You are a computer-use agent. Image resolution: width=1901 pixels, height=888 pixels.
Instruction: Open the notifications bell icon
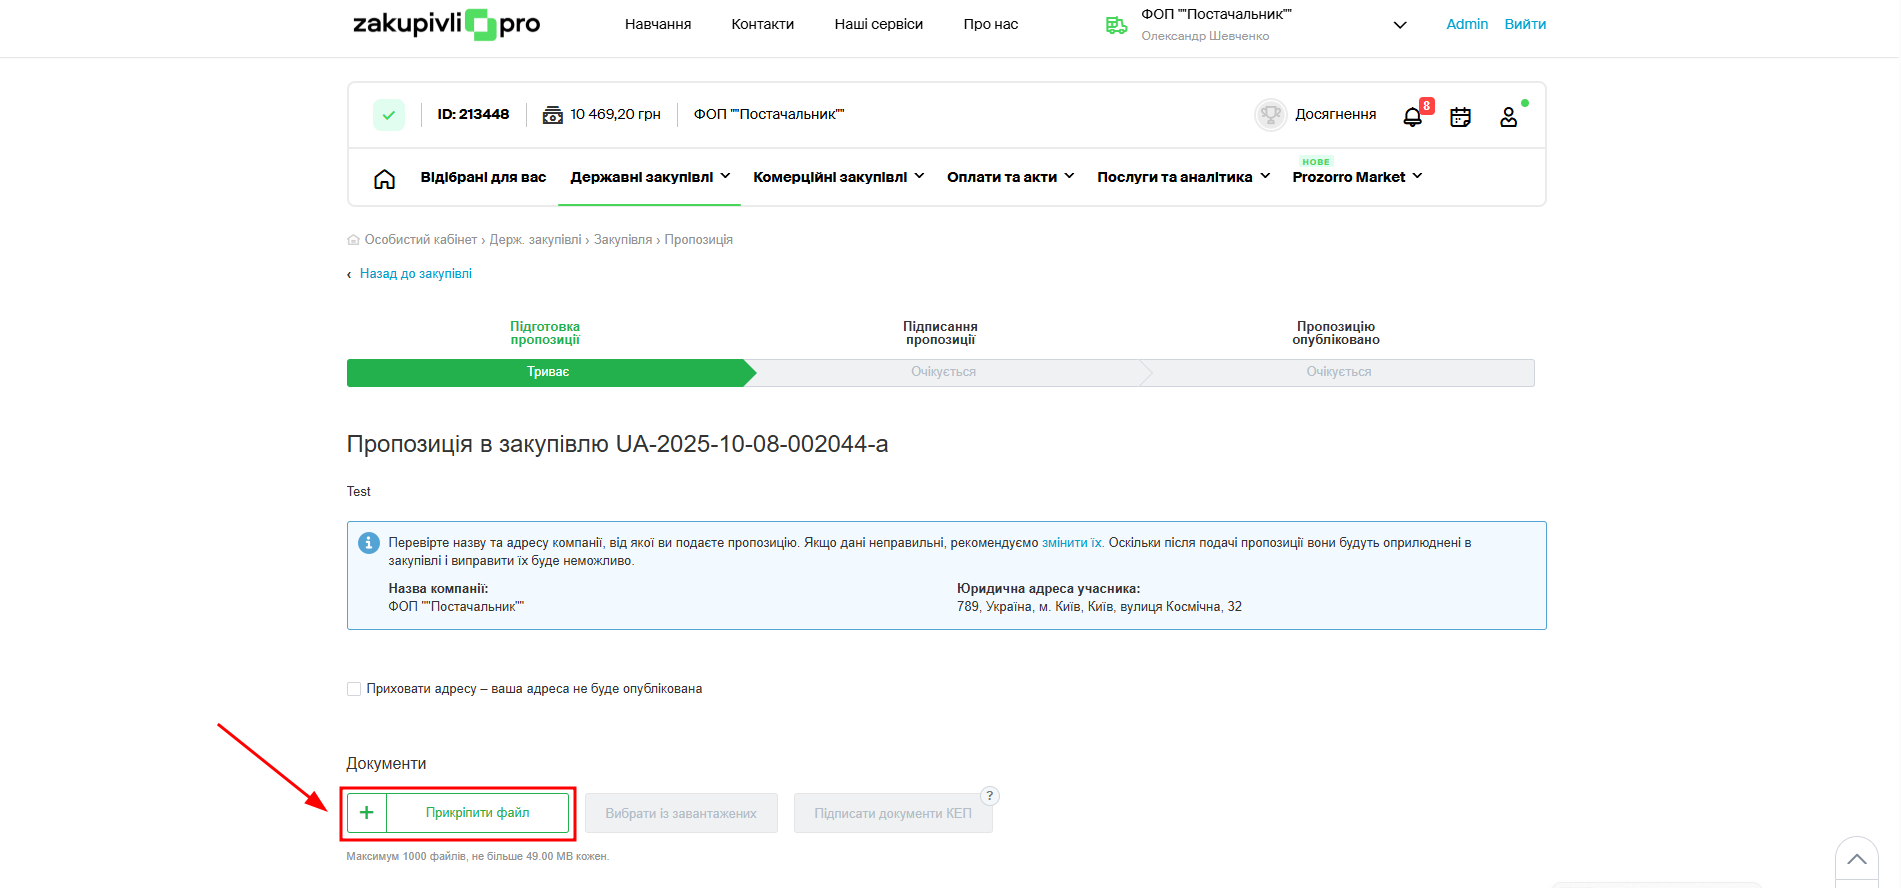(x=1412, y=117)
